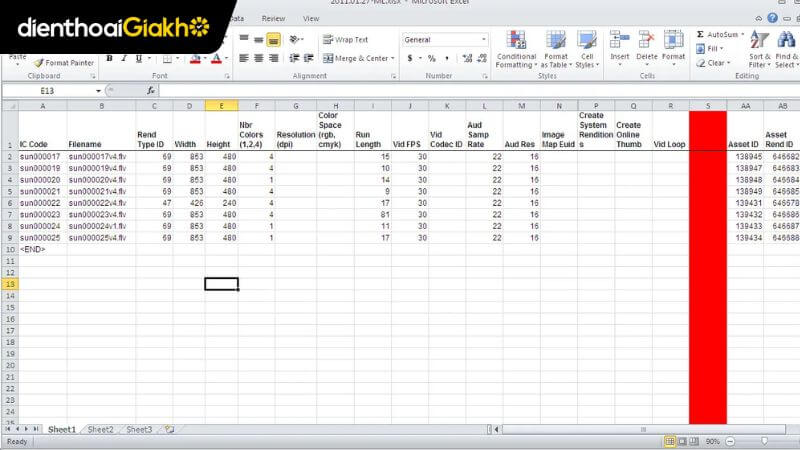
Task: Open the General number format combo box
Action: 445,39
